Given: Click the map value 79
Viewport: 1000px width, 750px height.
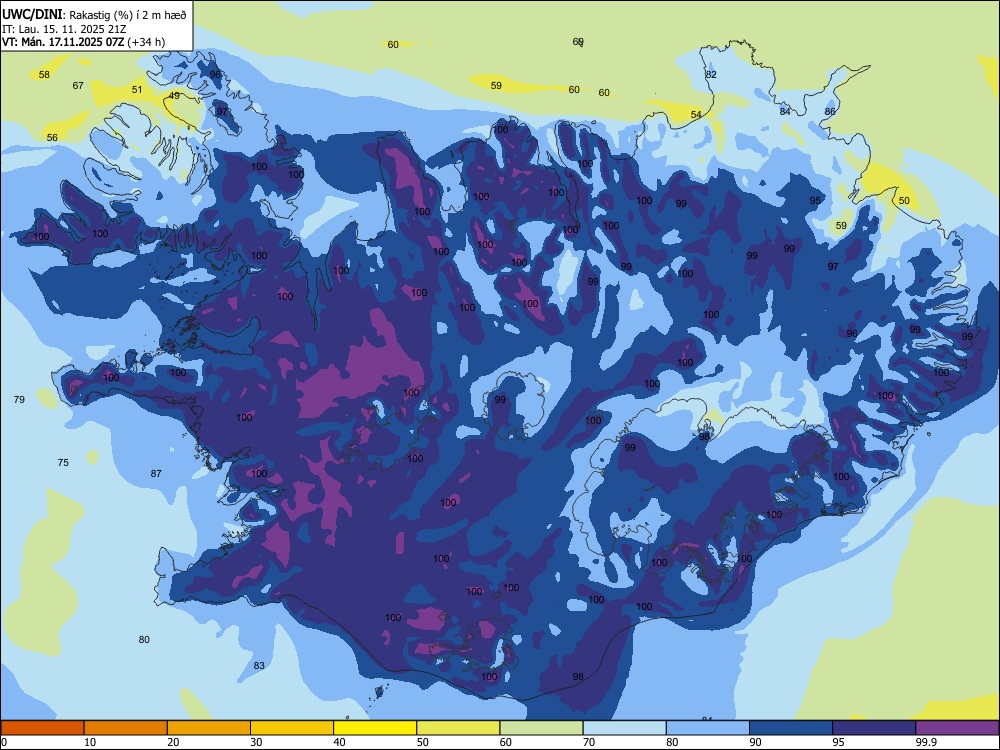Looking at the screenshot, I should pos(19,399).
